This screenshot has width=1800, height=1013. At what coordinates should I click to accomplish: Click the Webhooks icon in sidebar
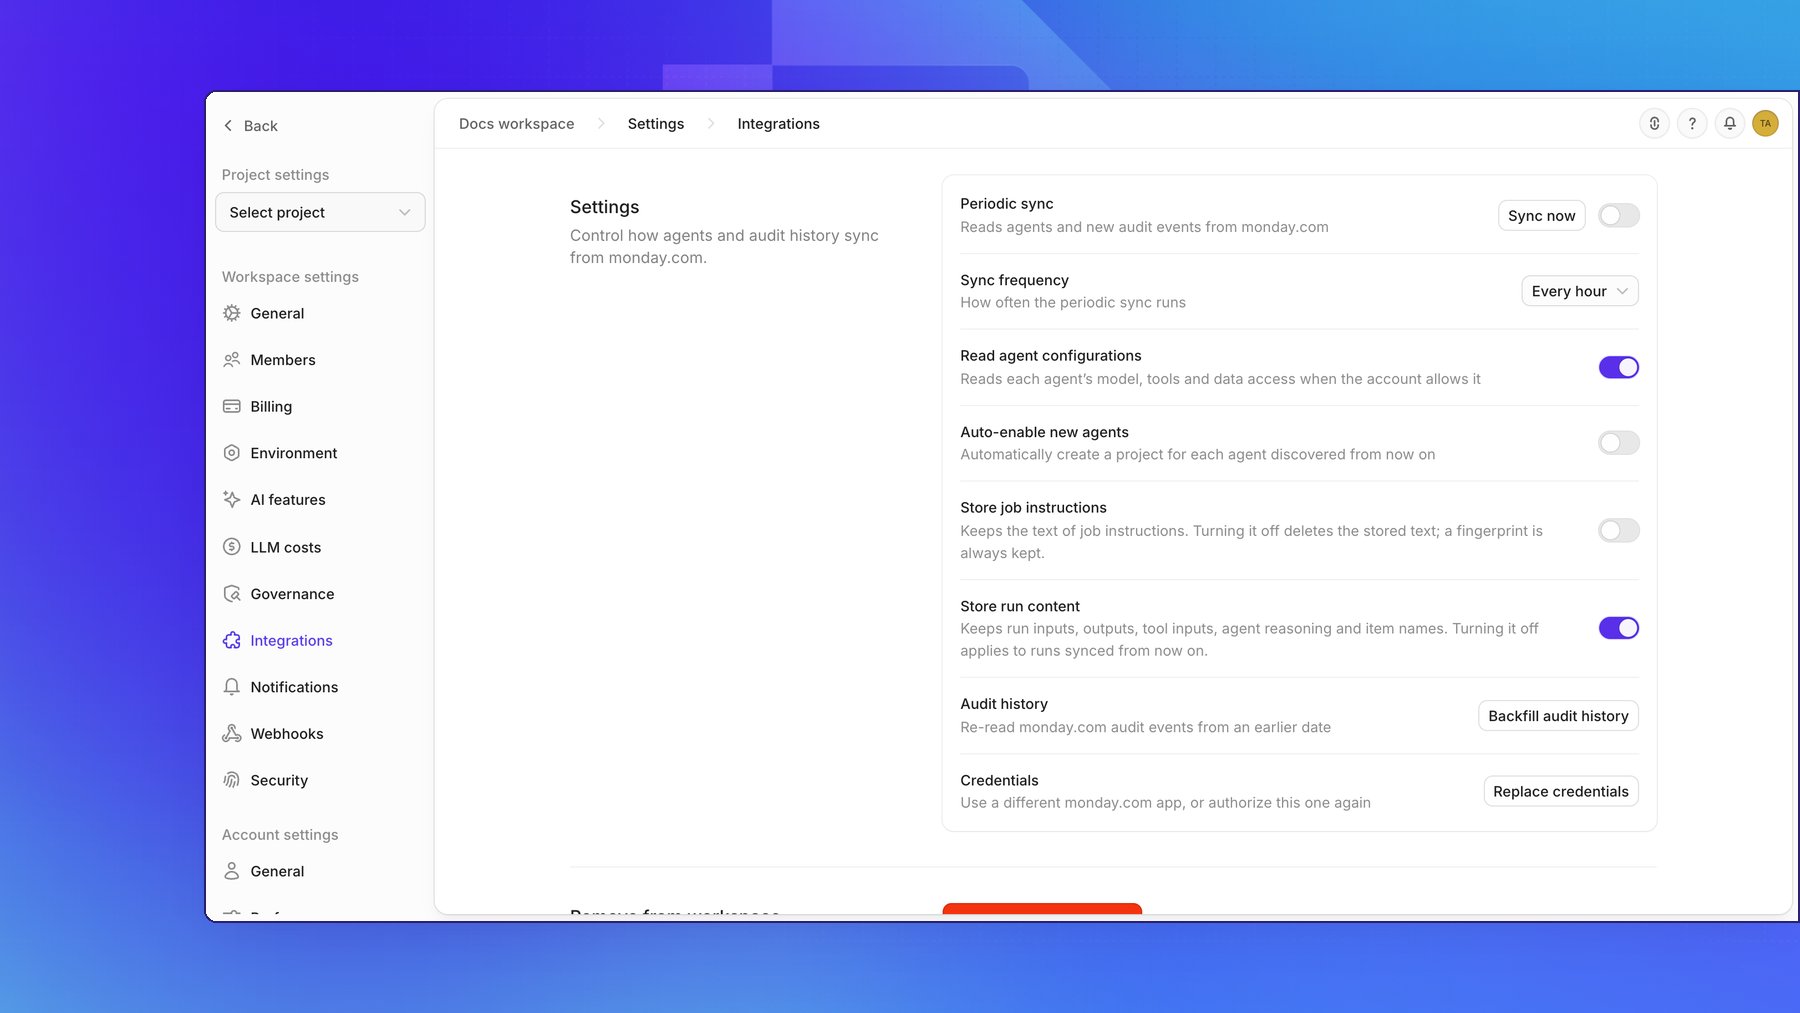pos(232,734)
